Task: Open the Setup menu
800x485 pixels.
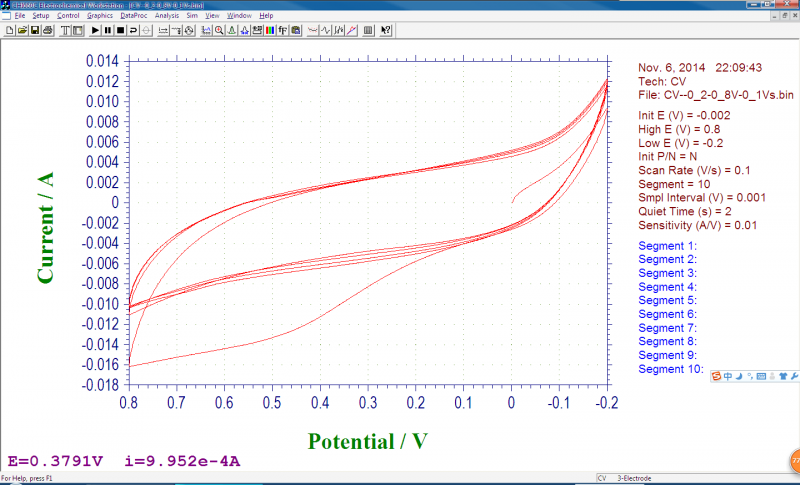Action: (x=41, y=16)
